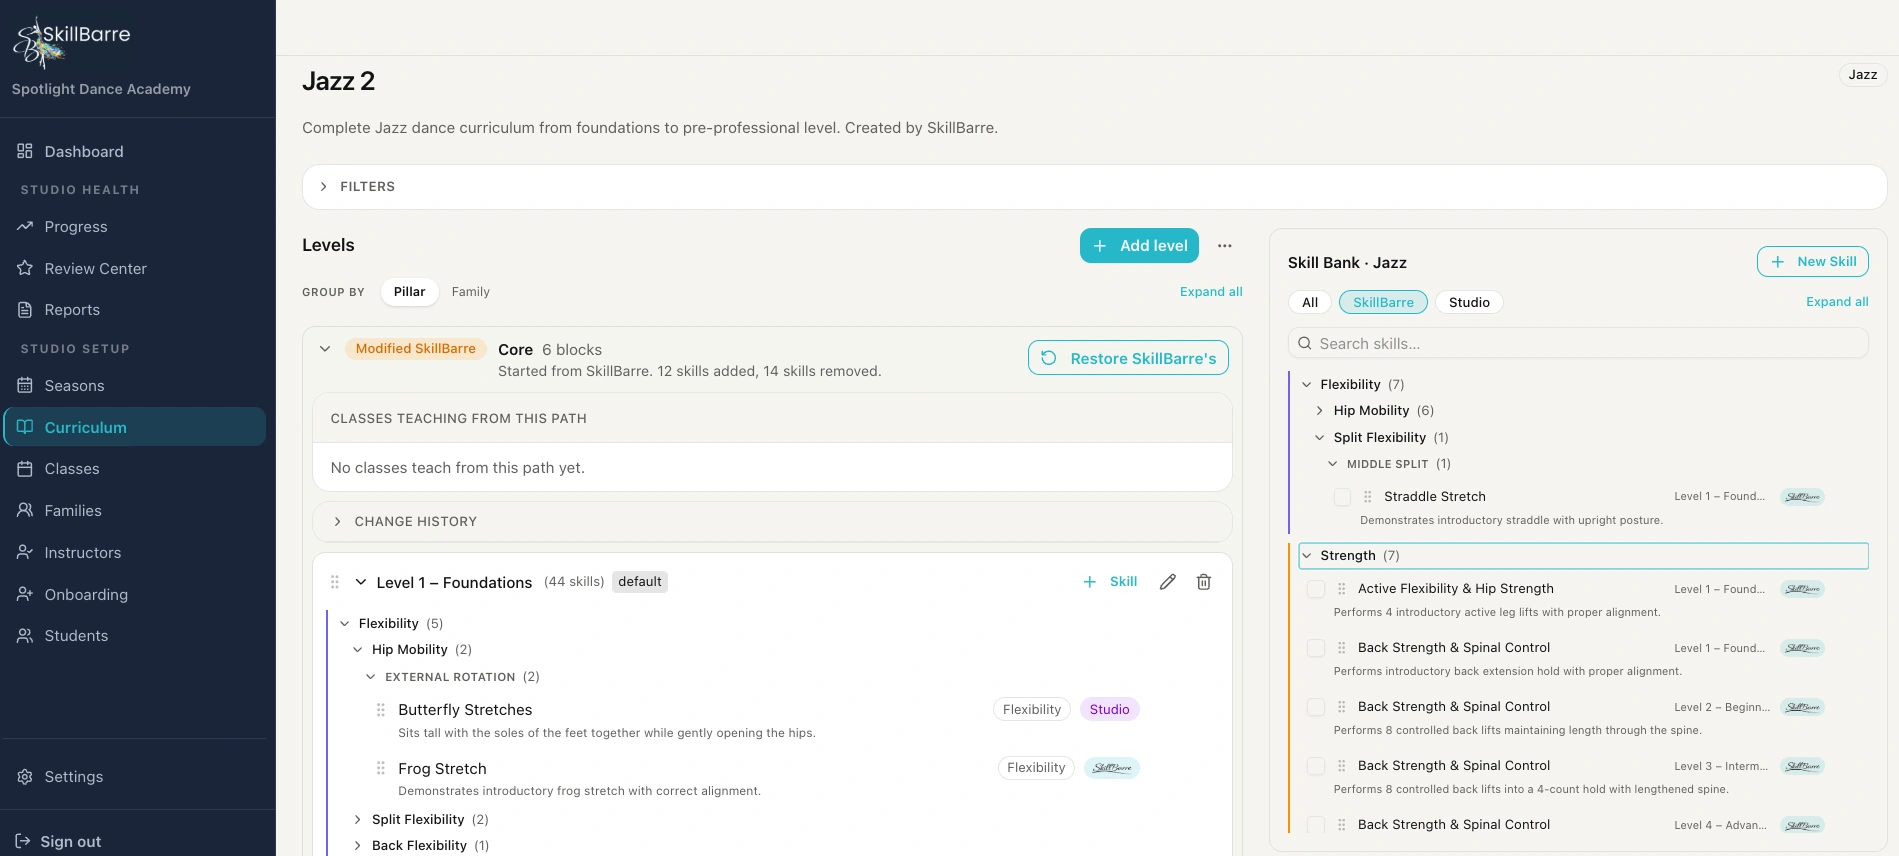Group levels by Pillar

click(409, 292)
